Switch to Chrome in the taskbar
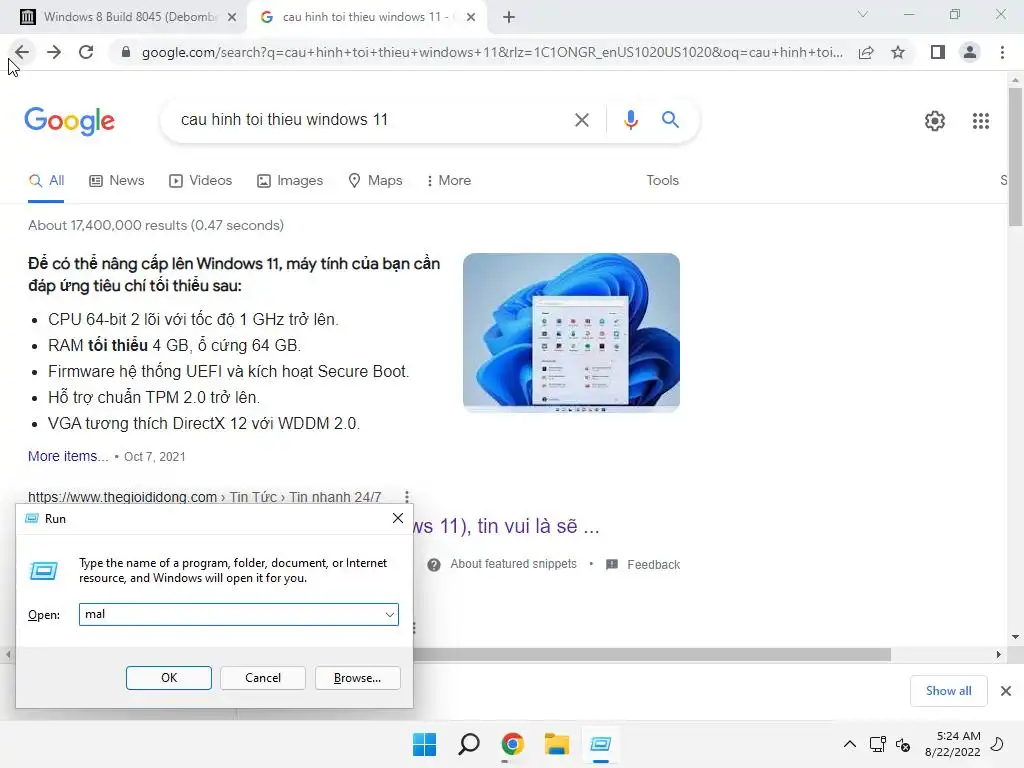This screenshot has width=1024, height=768. [x=513, y=744]
